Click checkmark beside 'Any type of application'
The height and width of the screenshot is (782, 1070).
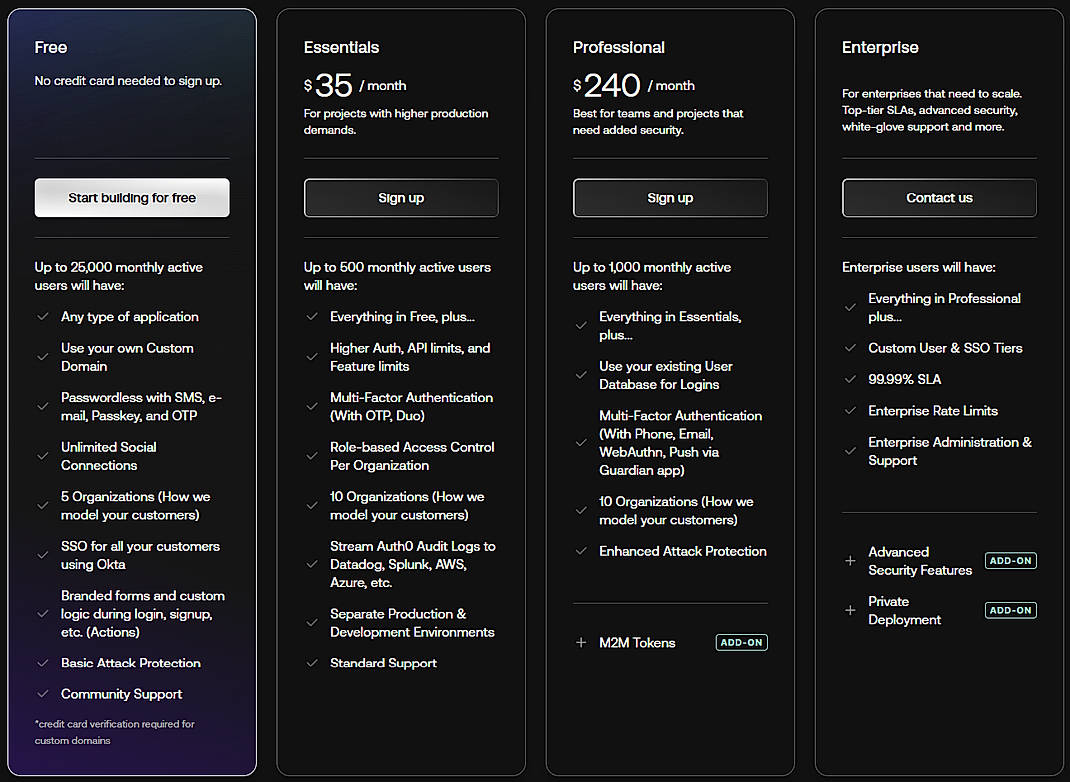click(x=42, y=317)
